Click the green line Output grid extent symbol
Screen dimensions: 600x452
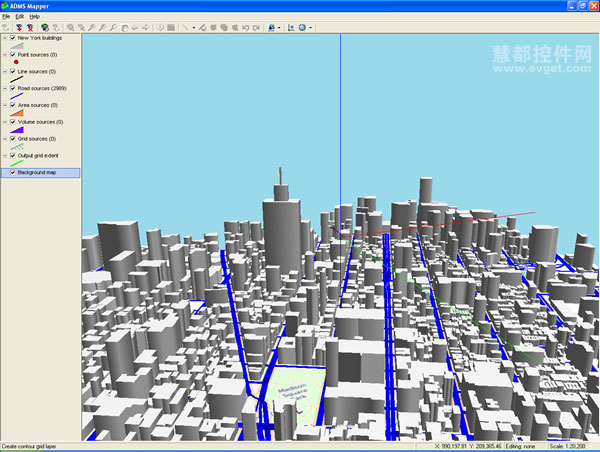pyautogui.click(x=17, y=163)
